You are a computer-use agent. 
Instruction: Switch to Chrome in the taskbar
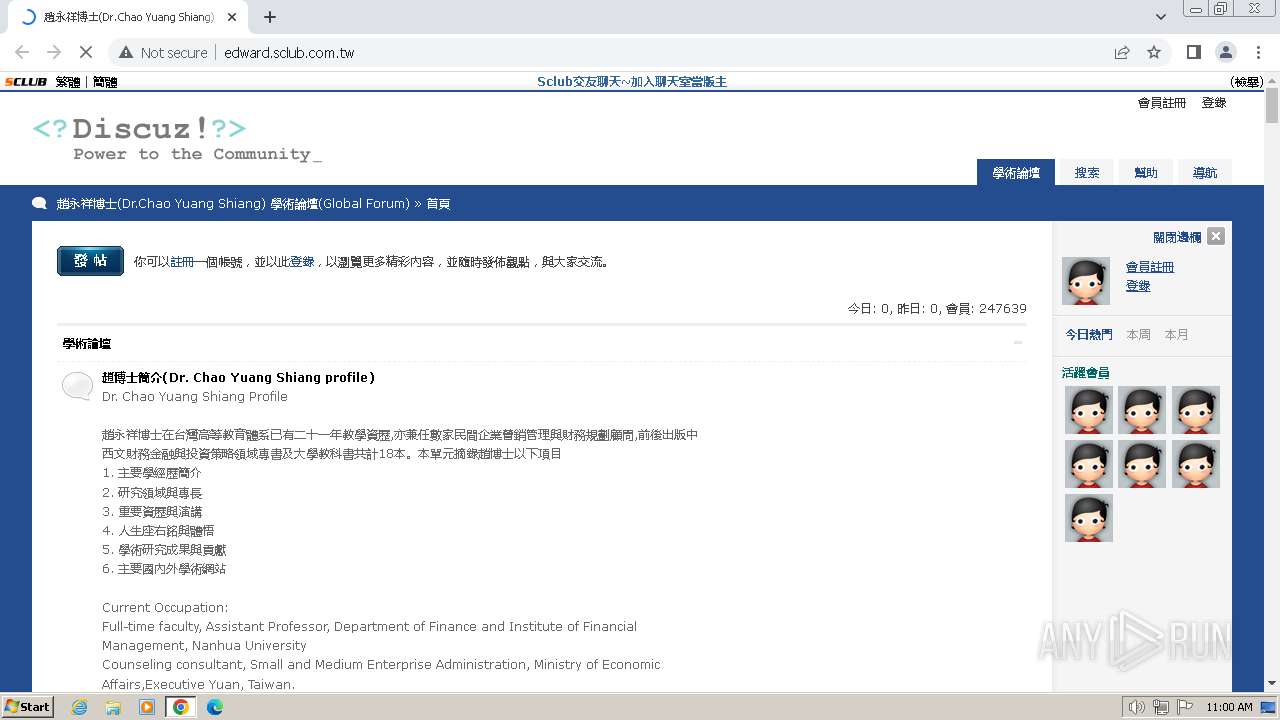(x=181, y=707)
